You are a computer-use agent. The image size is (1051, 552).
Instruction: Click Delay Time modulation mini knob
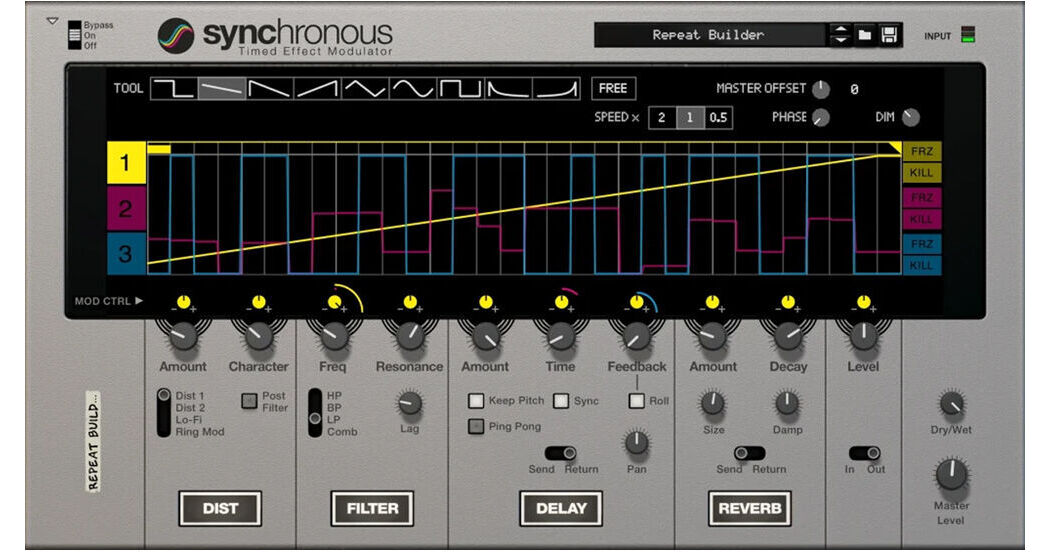(x=561, y=302)
